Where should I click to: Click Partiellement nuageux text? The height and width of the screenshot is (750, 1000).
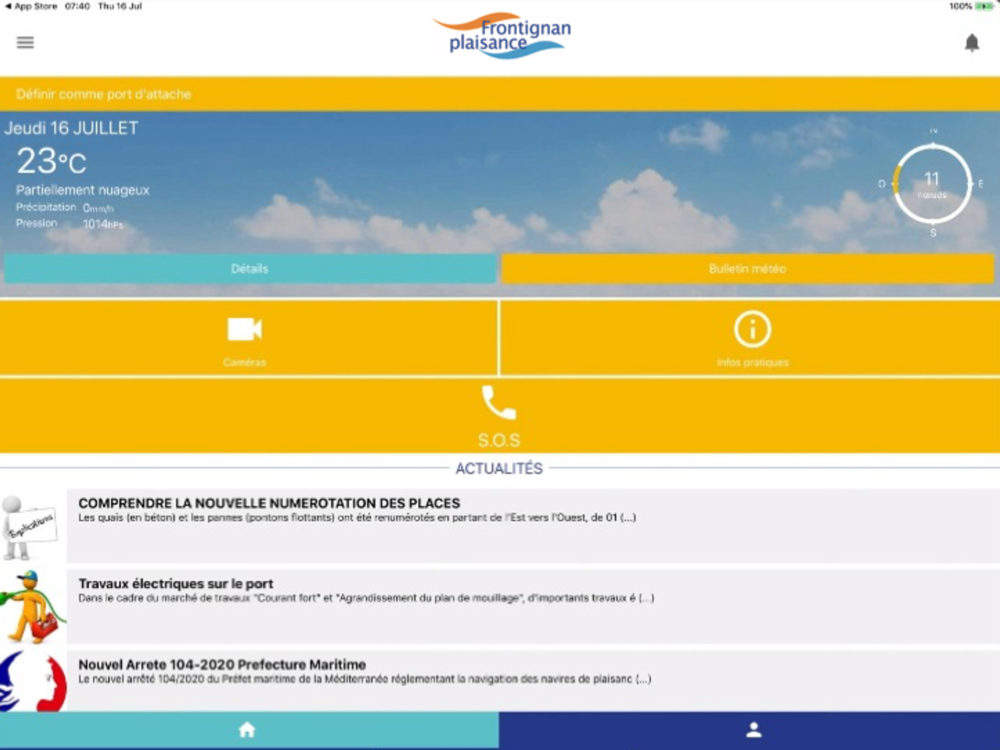(x=83, y=190)
